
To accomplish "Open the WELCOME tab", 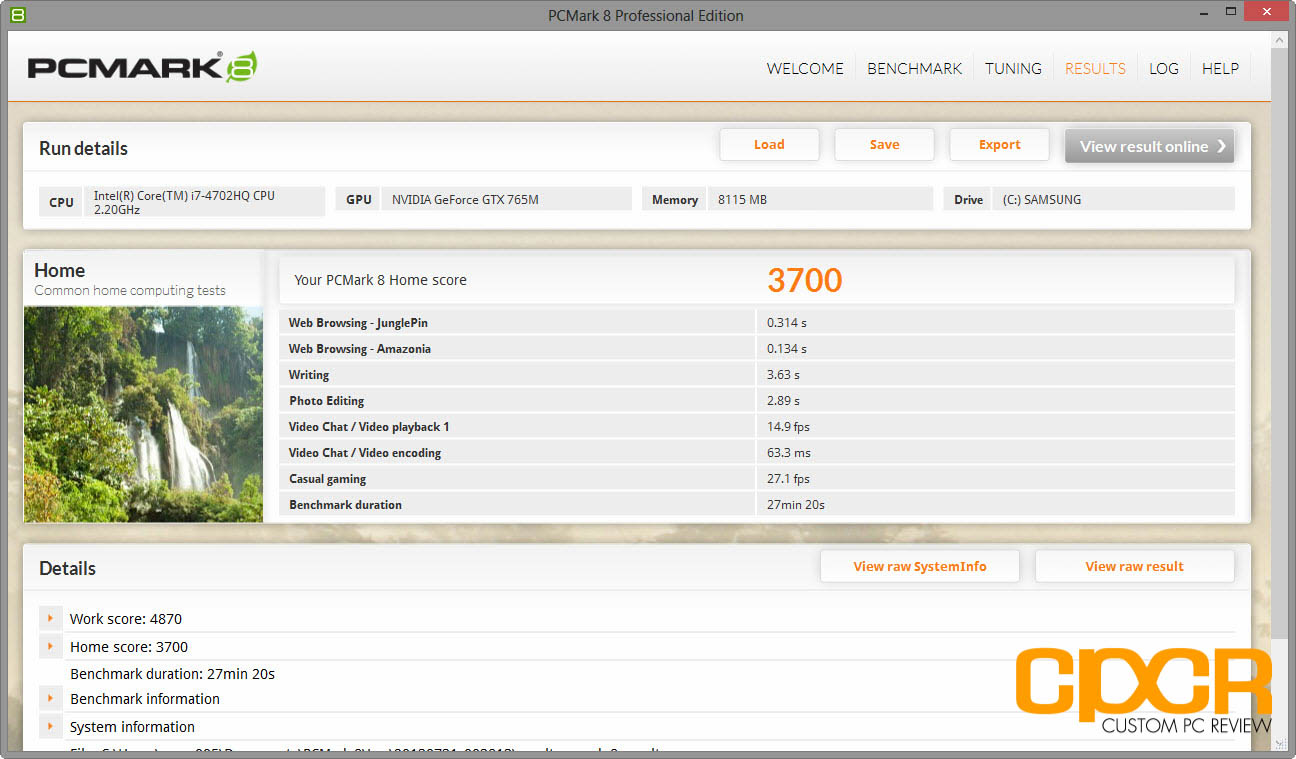I will [x=805, y=68].
